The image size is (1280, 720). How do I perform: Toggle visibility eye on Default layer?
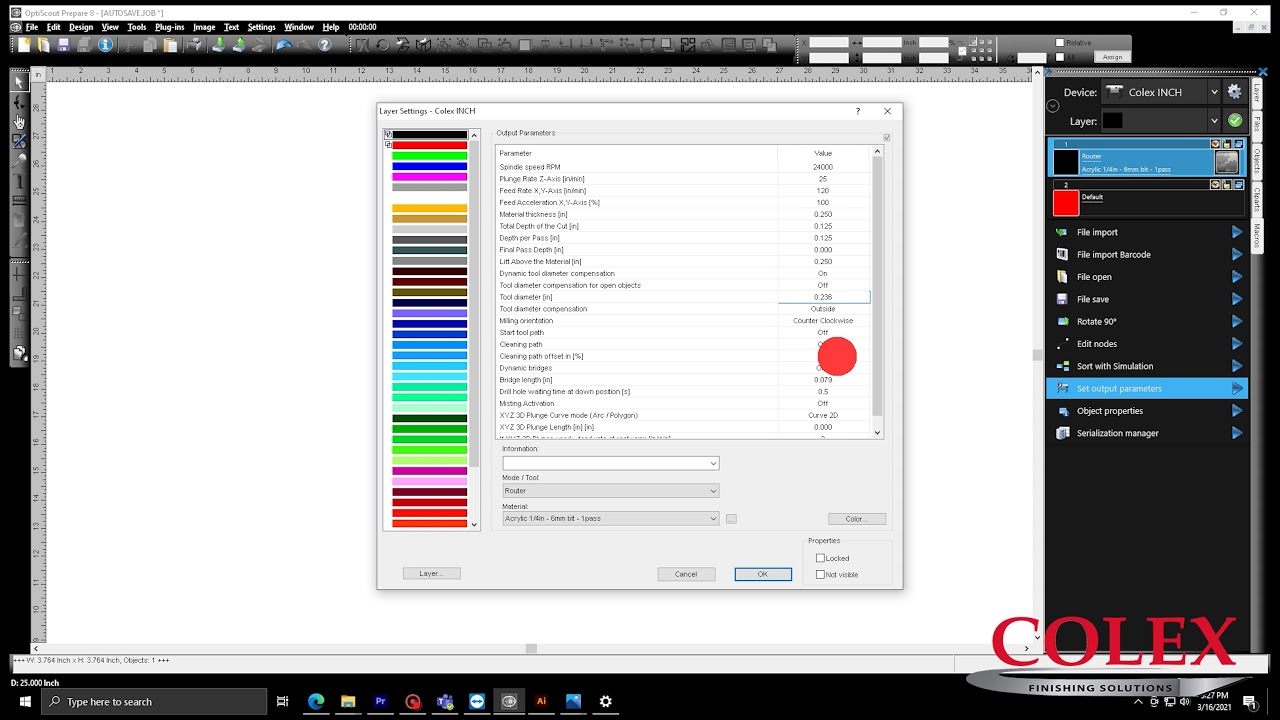tap(1215, 185)
